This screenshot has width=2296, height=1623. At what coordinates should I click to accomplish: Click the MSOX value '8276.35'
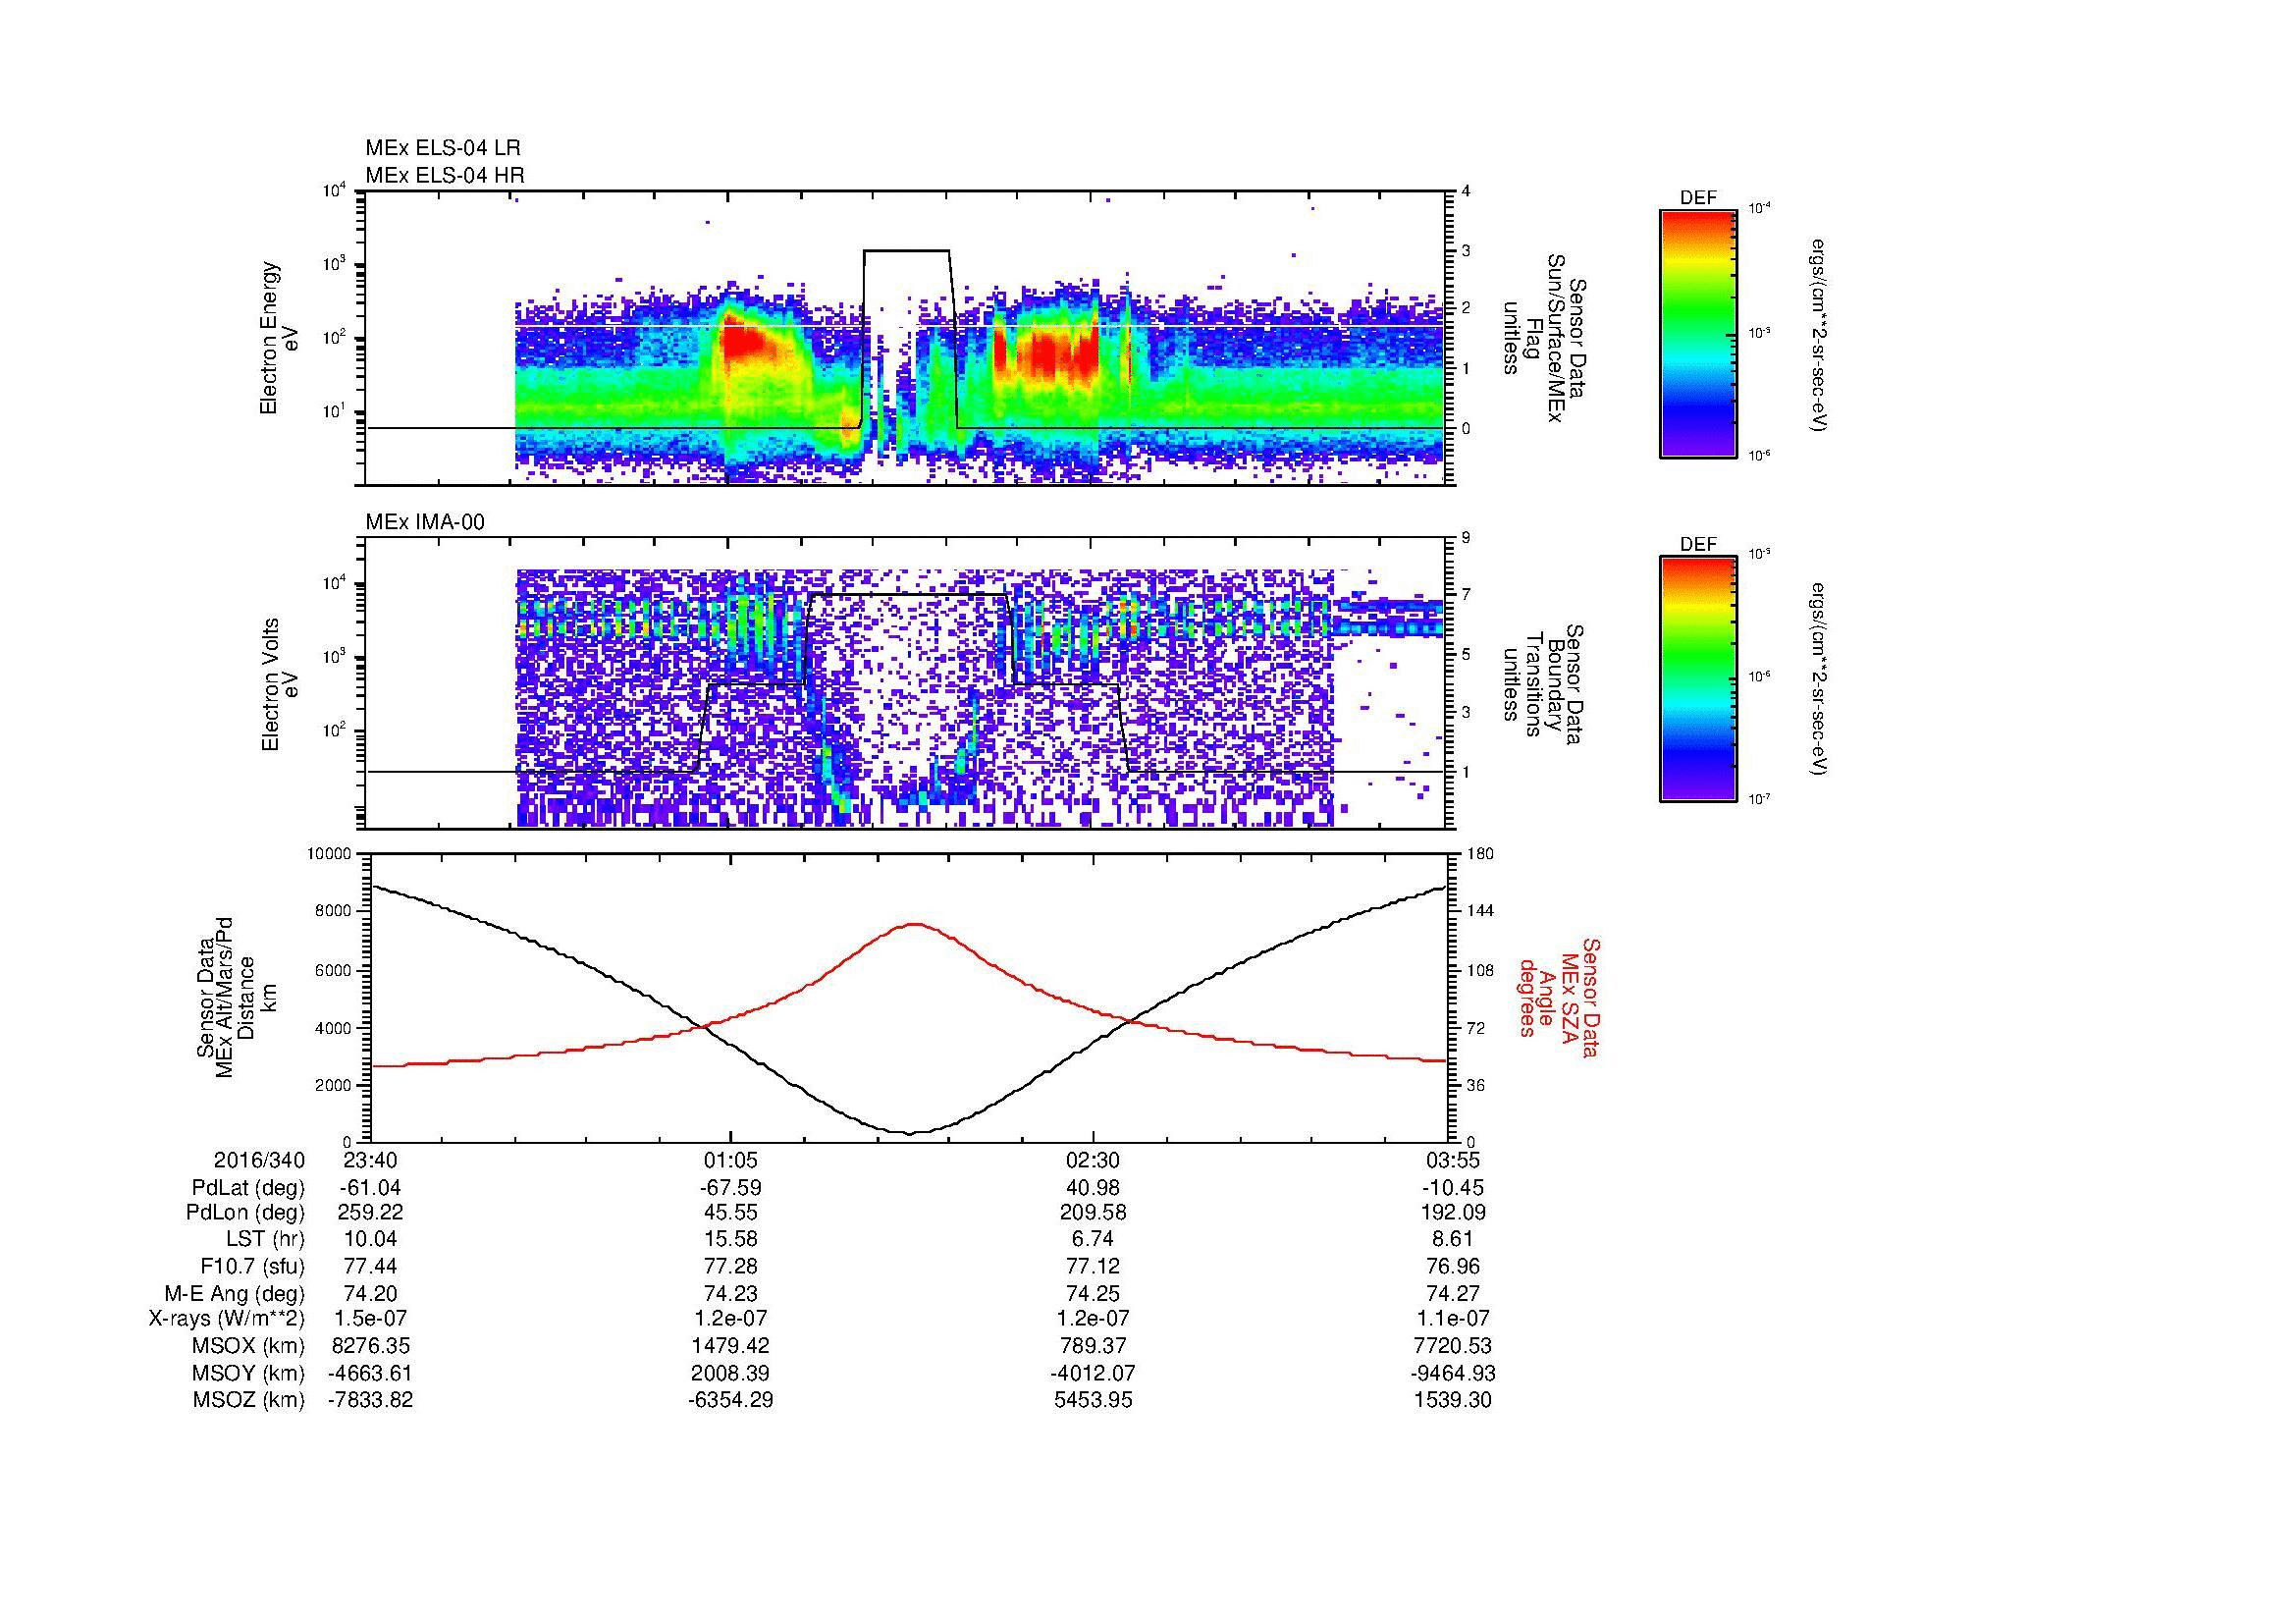pyautogui.click(x=370, y=1346)
